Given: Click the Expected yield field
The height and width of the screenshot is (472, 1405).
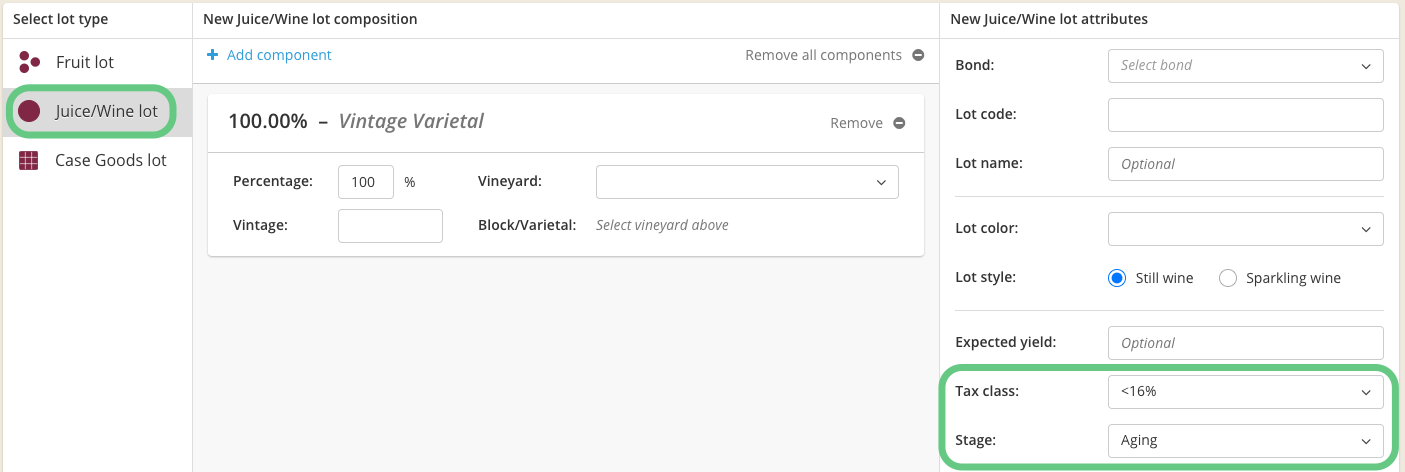Looking at the screenshot, I should point(1245,342).
